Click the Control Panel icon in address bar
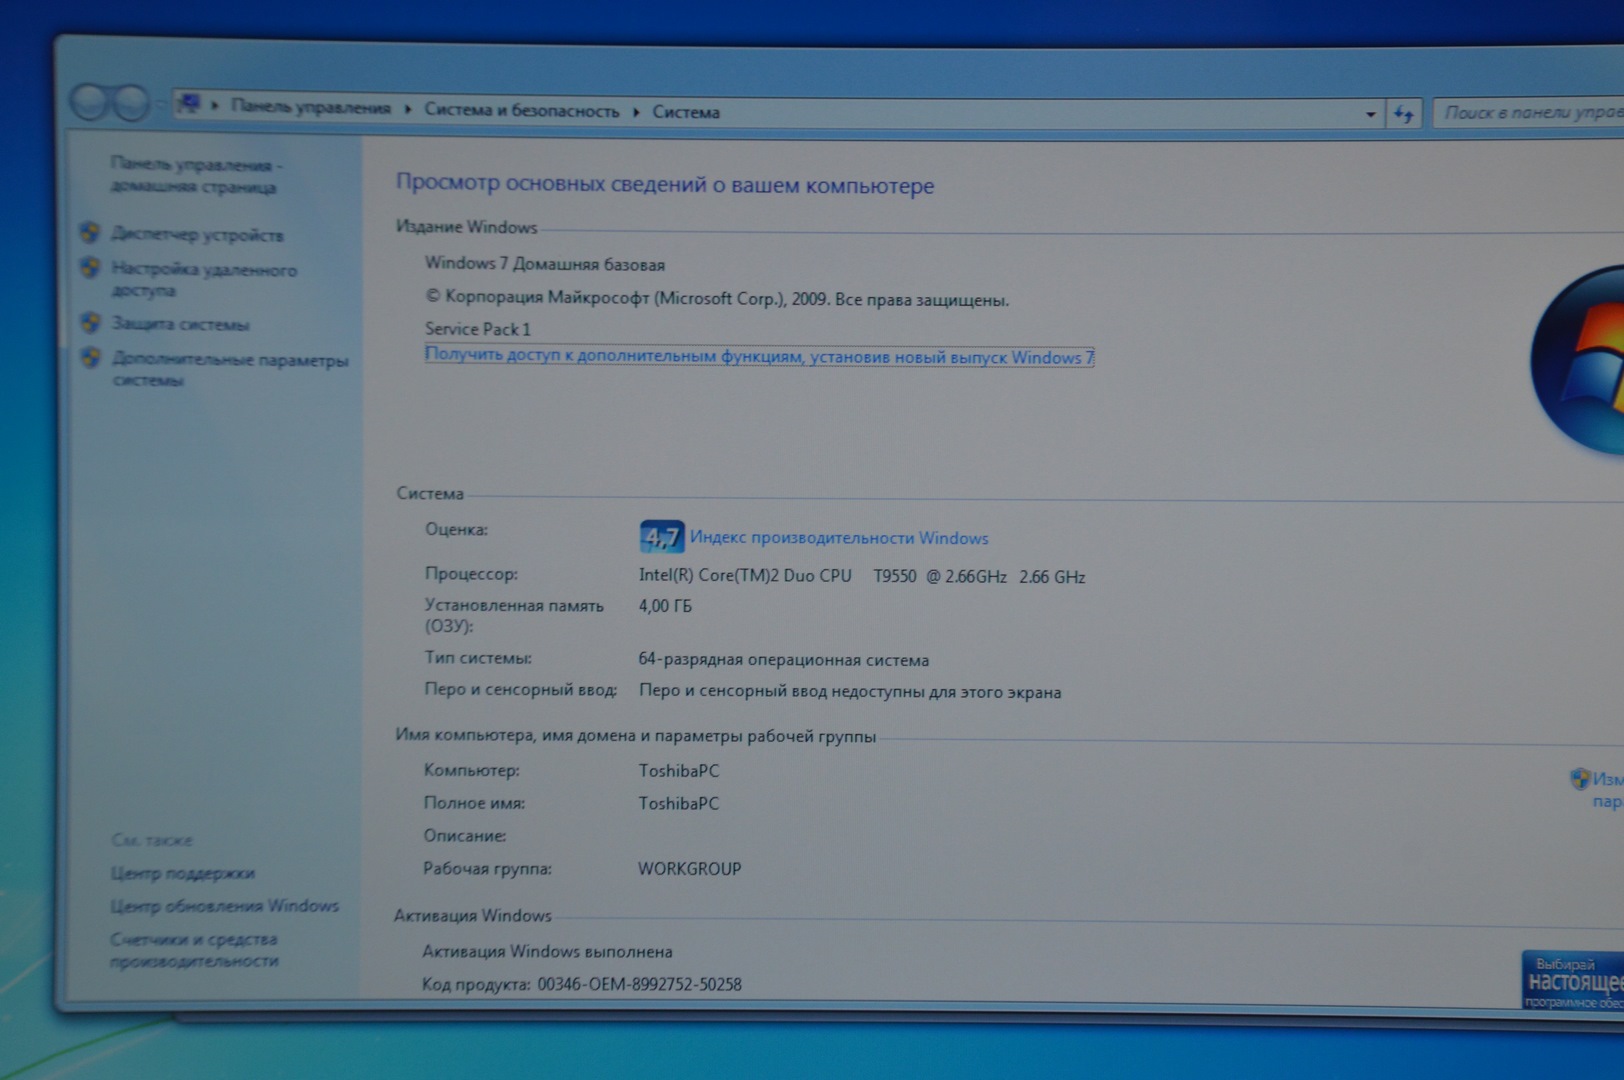Image resolution: width=1624 pixels, height=1080 pixels. [x=190, y=104]
